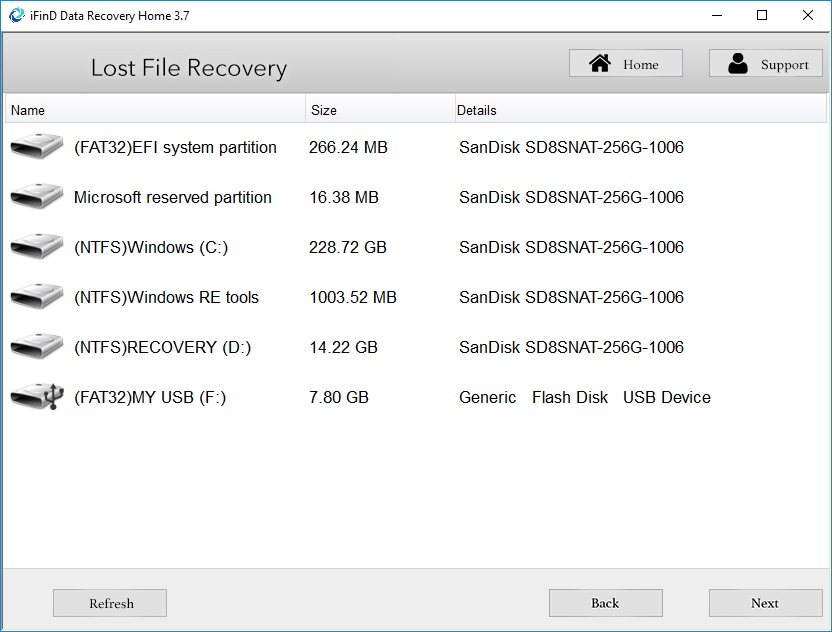Open the Support button label
Image resolution: width=832 pixels, height=632 pixels.
pyautogui.click(x=784, y=65)
